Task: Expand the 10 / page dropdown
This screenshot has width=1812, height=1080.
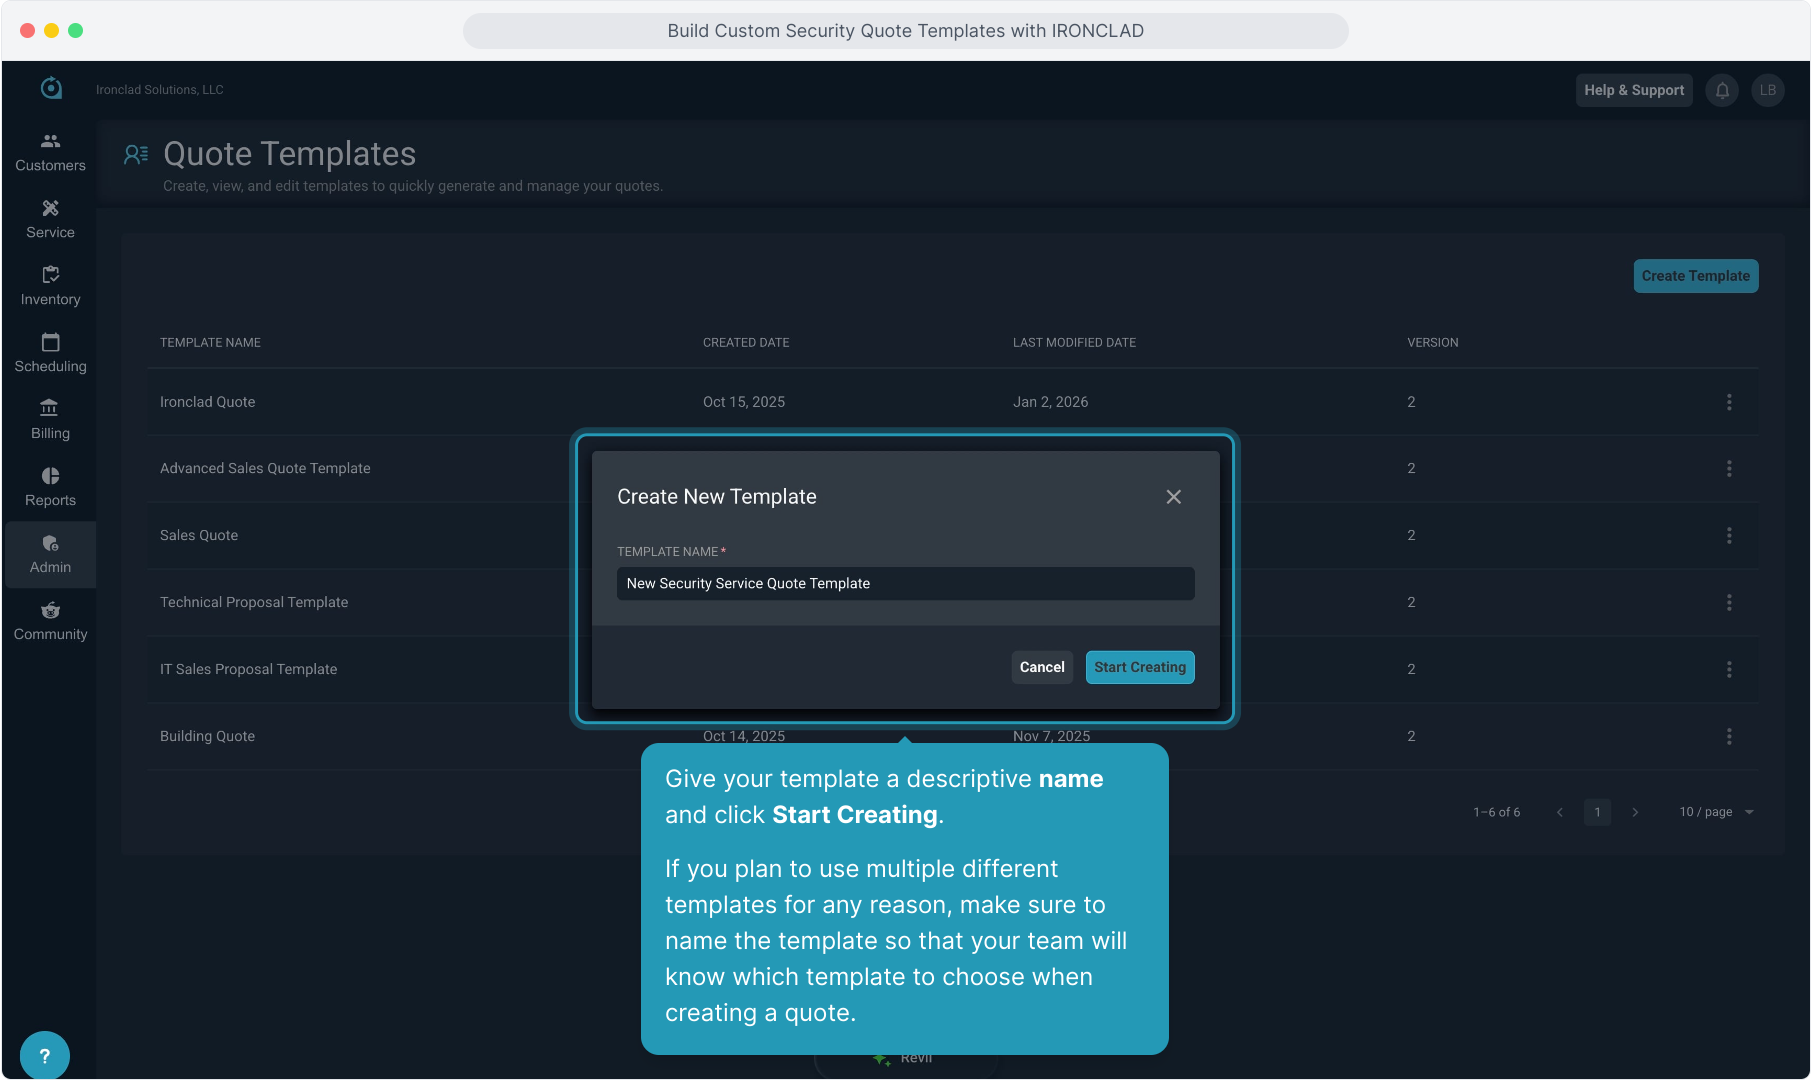Action: (x=1716, y=812)
